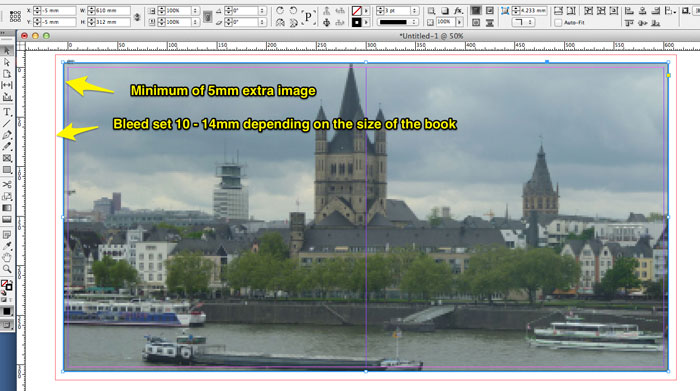
Task: Rotate 90 degrees counter-clockwise
Action: point(293,10)
